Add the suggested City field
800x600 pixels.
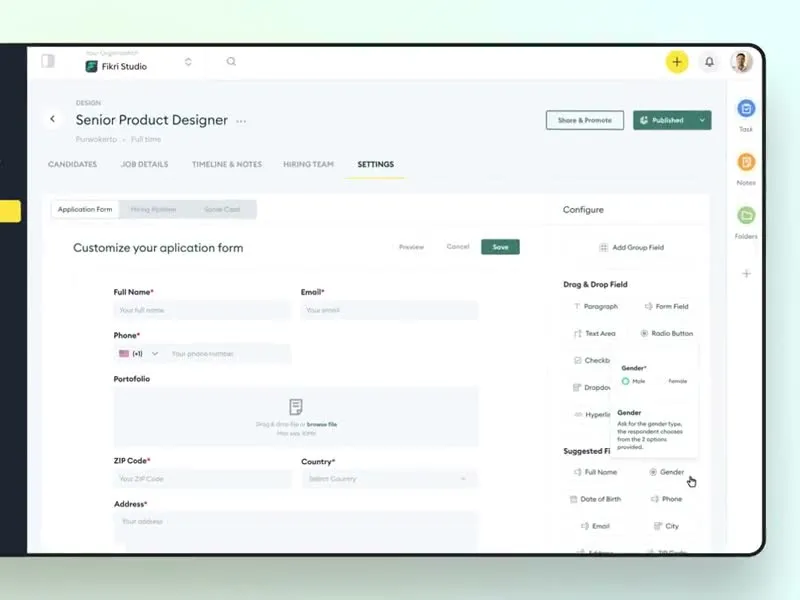(666, 526)
